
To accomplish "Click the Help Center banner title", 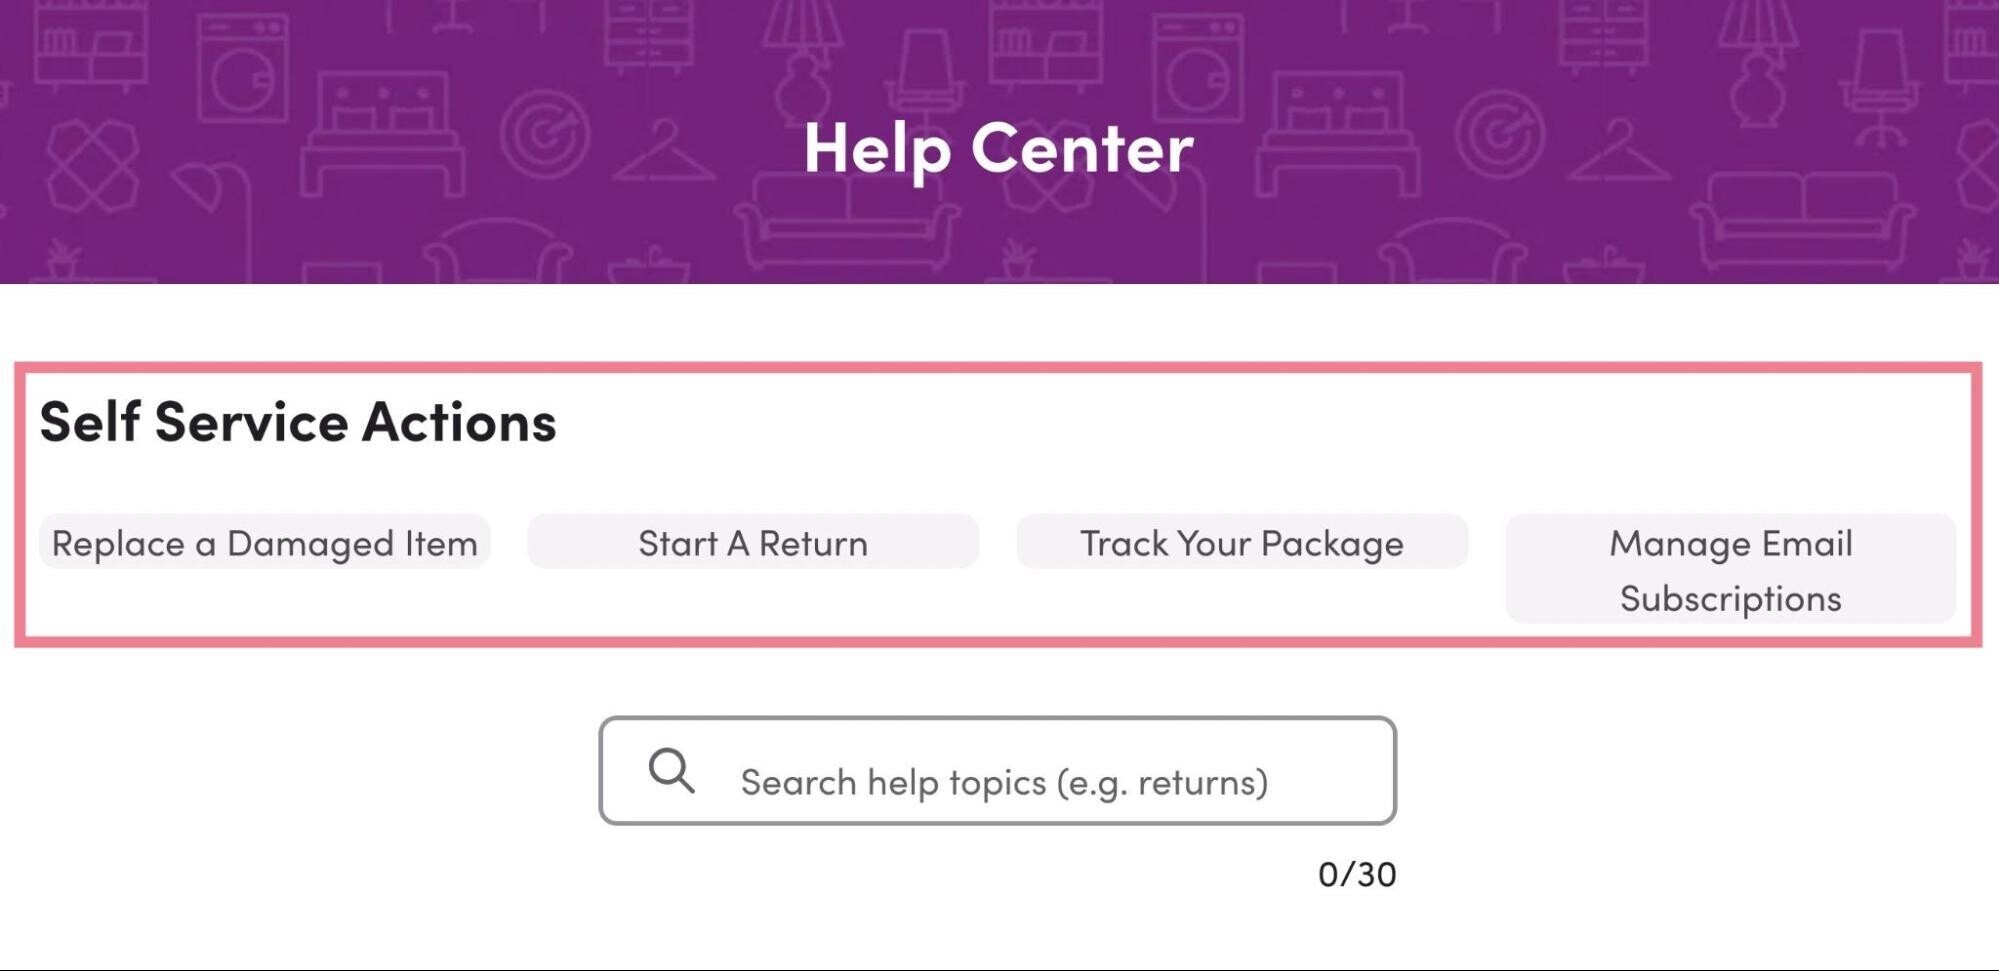I will [x=998, y=149].
